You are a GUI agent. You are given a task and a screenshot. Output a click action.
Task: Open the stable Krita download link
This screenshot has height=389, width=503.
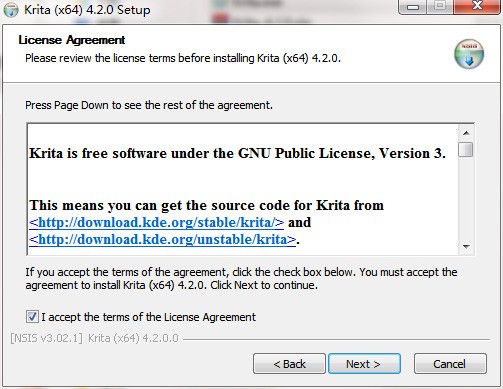point(156,222)
